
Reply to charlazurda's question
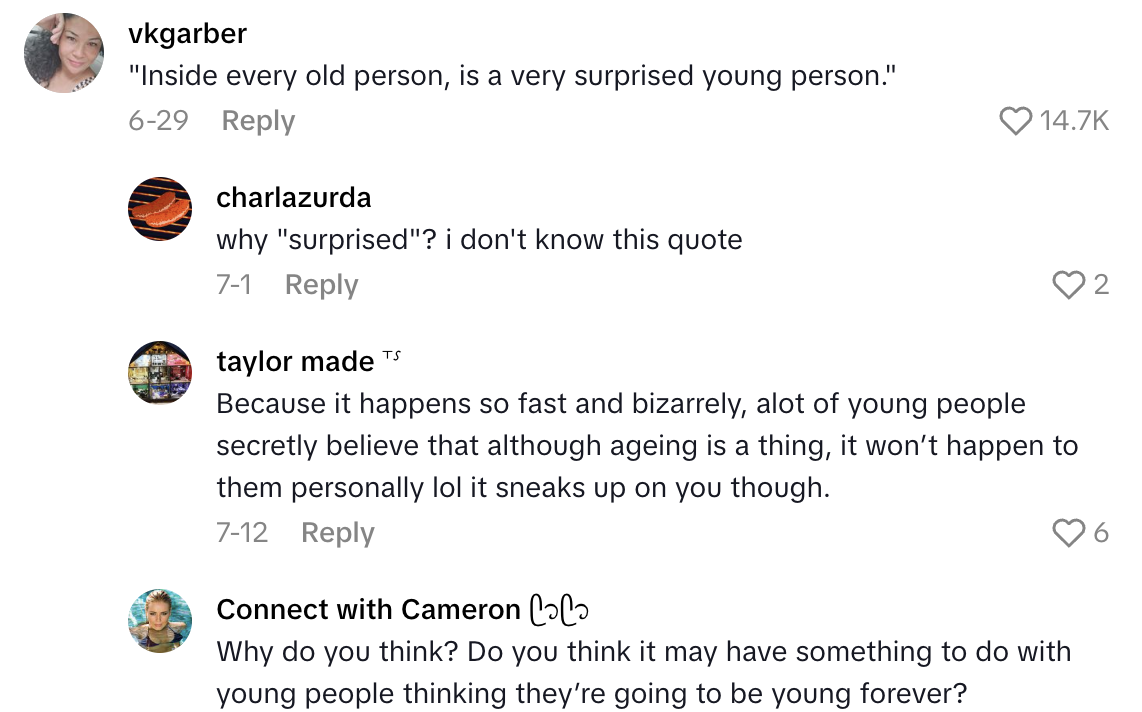point(321,284)
